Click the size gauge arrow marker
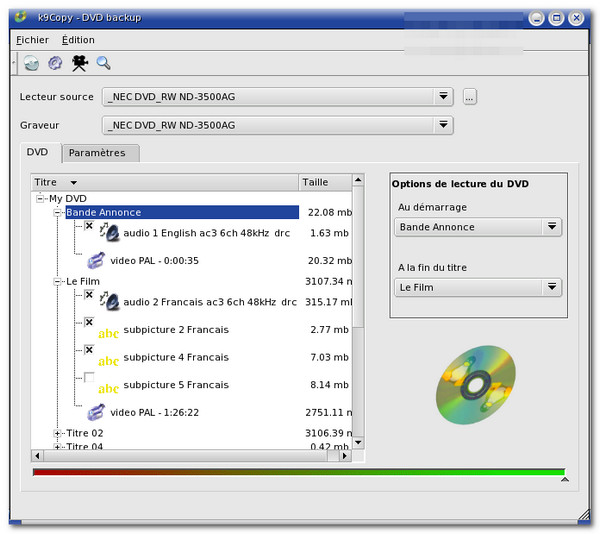Screen dimensions: 600x534 point(565,479)
